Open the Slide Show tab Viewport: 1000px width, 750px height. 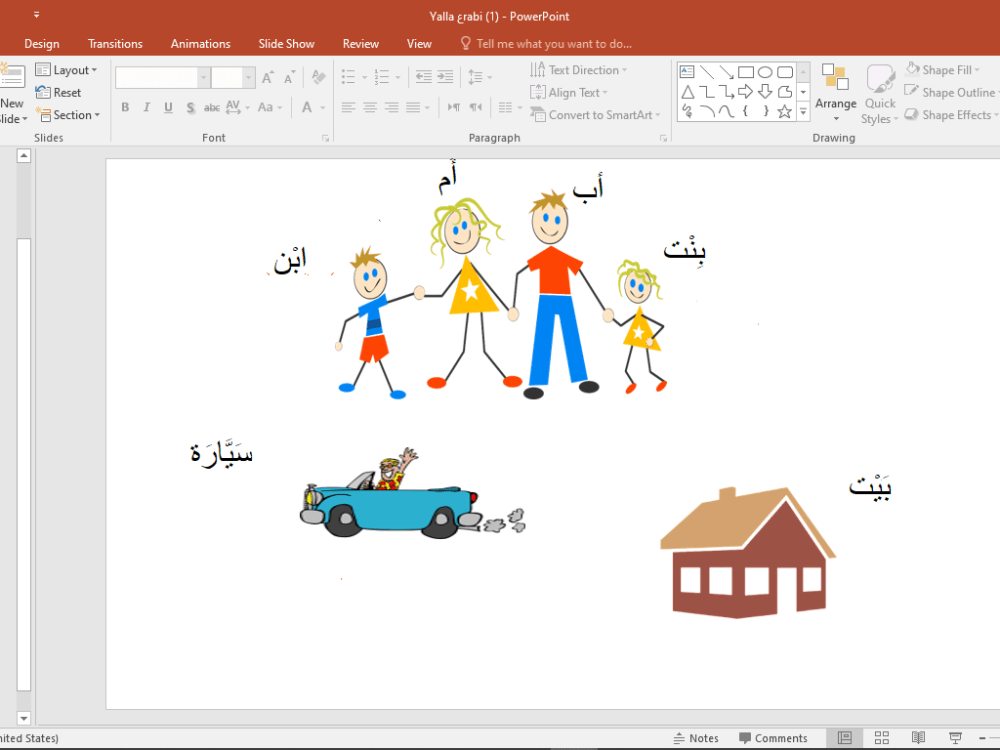coord(286,44)
